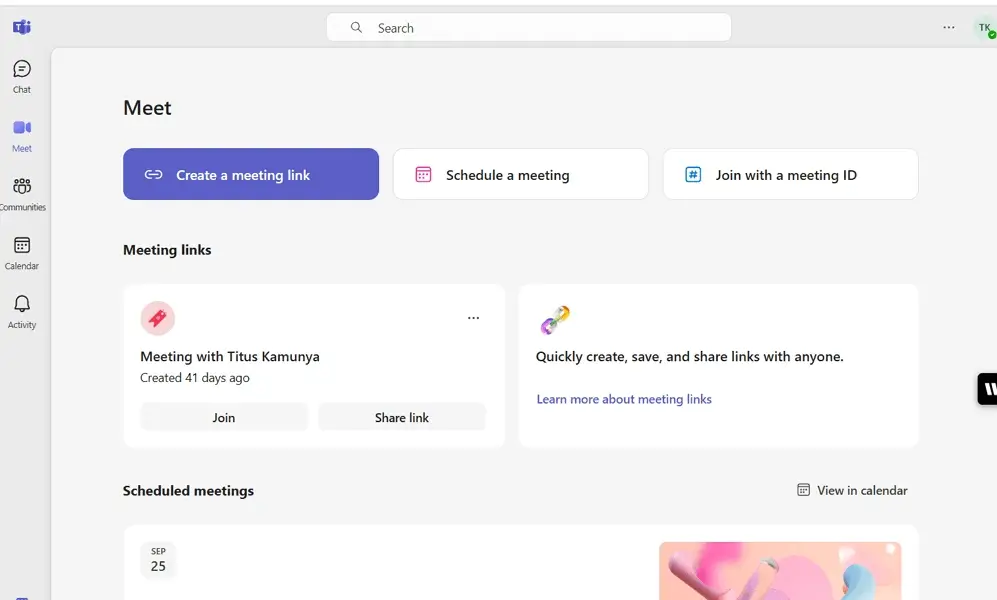Screen dimensions: 997x600
Task: Open the Chat section from the sidebar
Action: pyautogui.click(x=21, y=75)
